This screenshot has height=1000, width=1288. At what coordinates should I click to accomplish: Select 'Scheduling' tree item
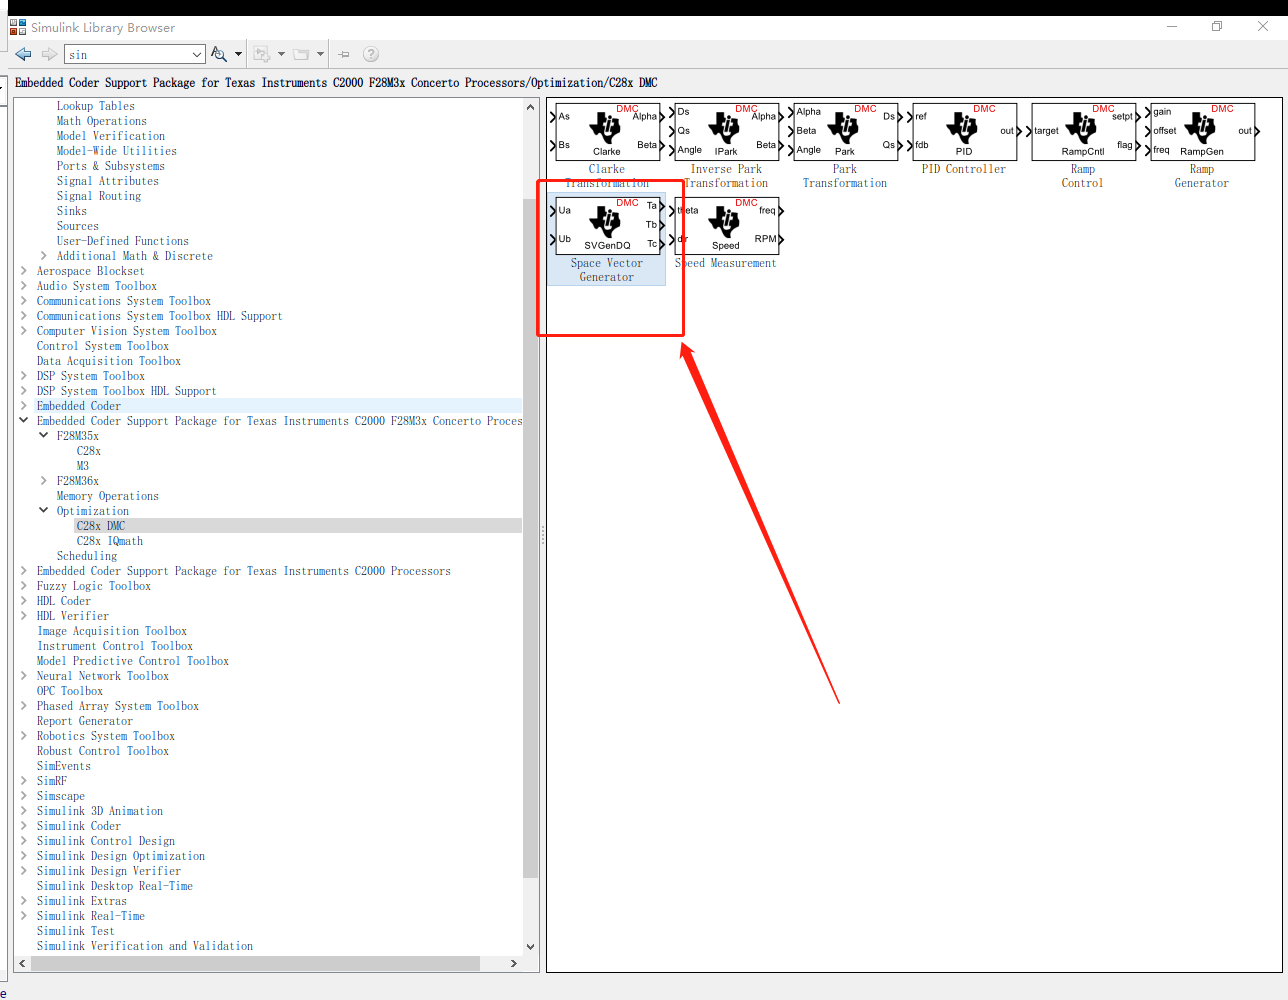coord(87,556)
